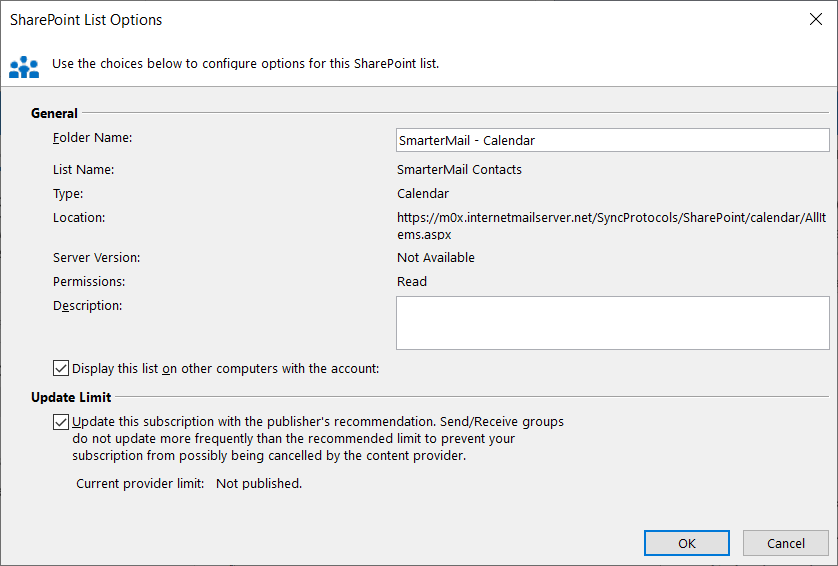Click the SharePoint List Options title text
838x566 pixels.
(86, 20)
